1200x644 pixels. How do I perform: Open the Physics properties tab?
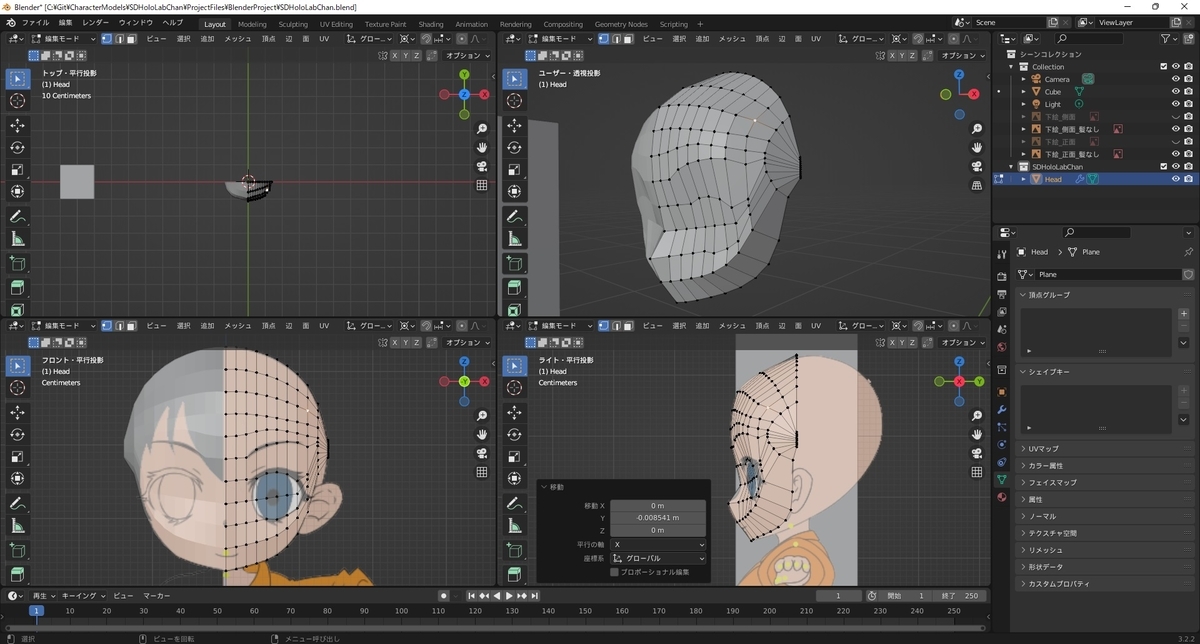(1002, 444)
